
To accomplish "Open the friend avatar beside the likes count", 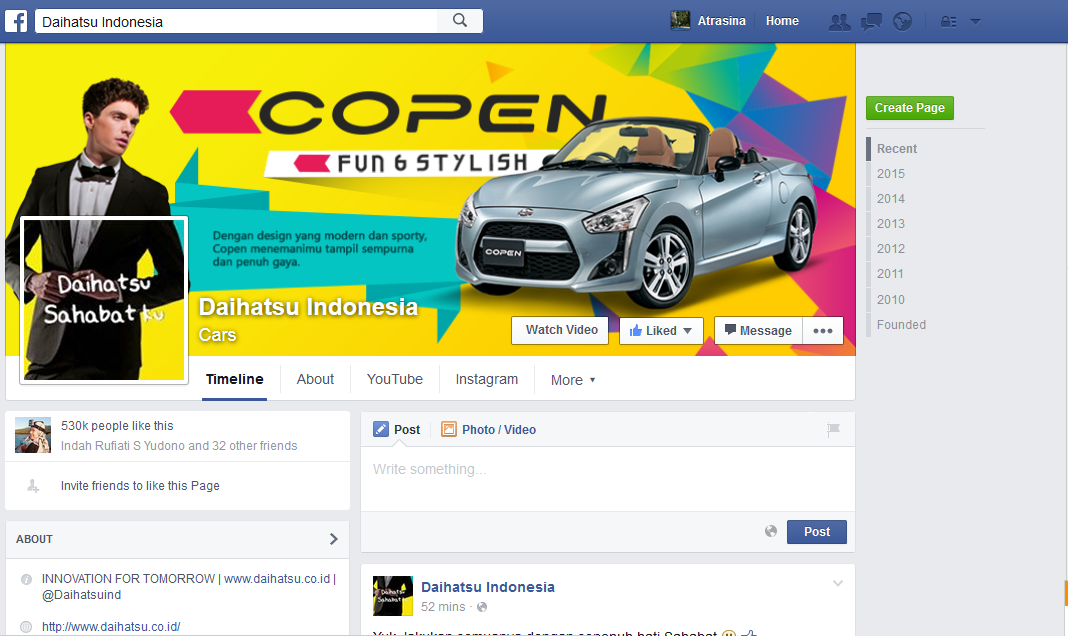I will click(33, 435).
